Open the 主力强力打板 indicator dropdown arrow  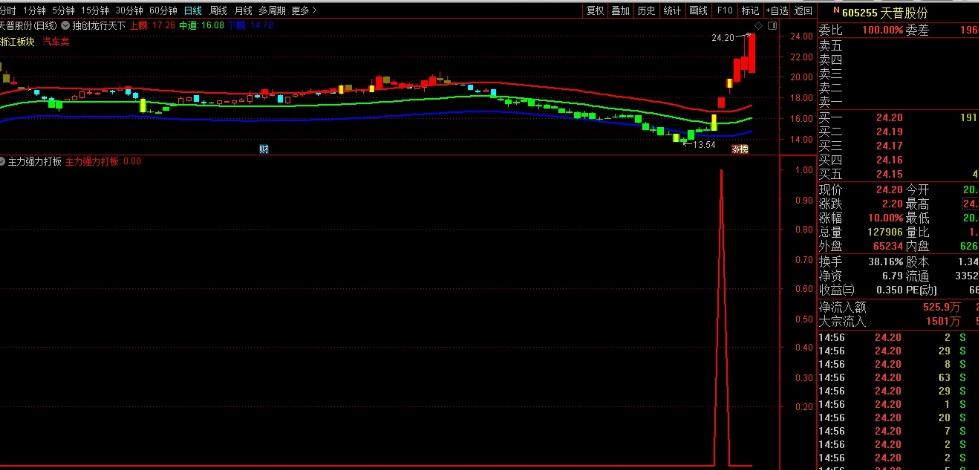(3, 160)
